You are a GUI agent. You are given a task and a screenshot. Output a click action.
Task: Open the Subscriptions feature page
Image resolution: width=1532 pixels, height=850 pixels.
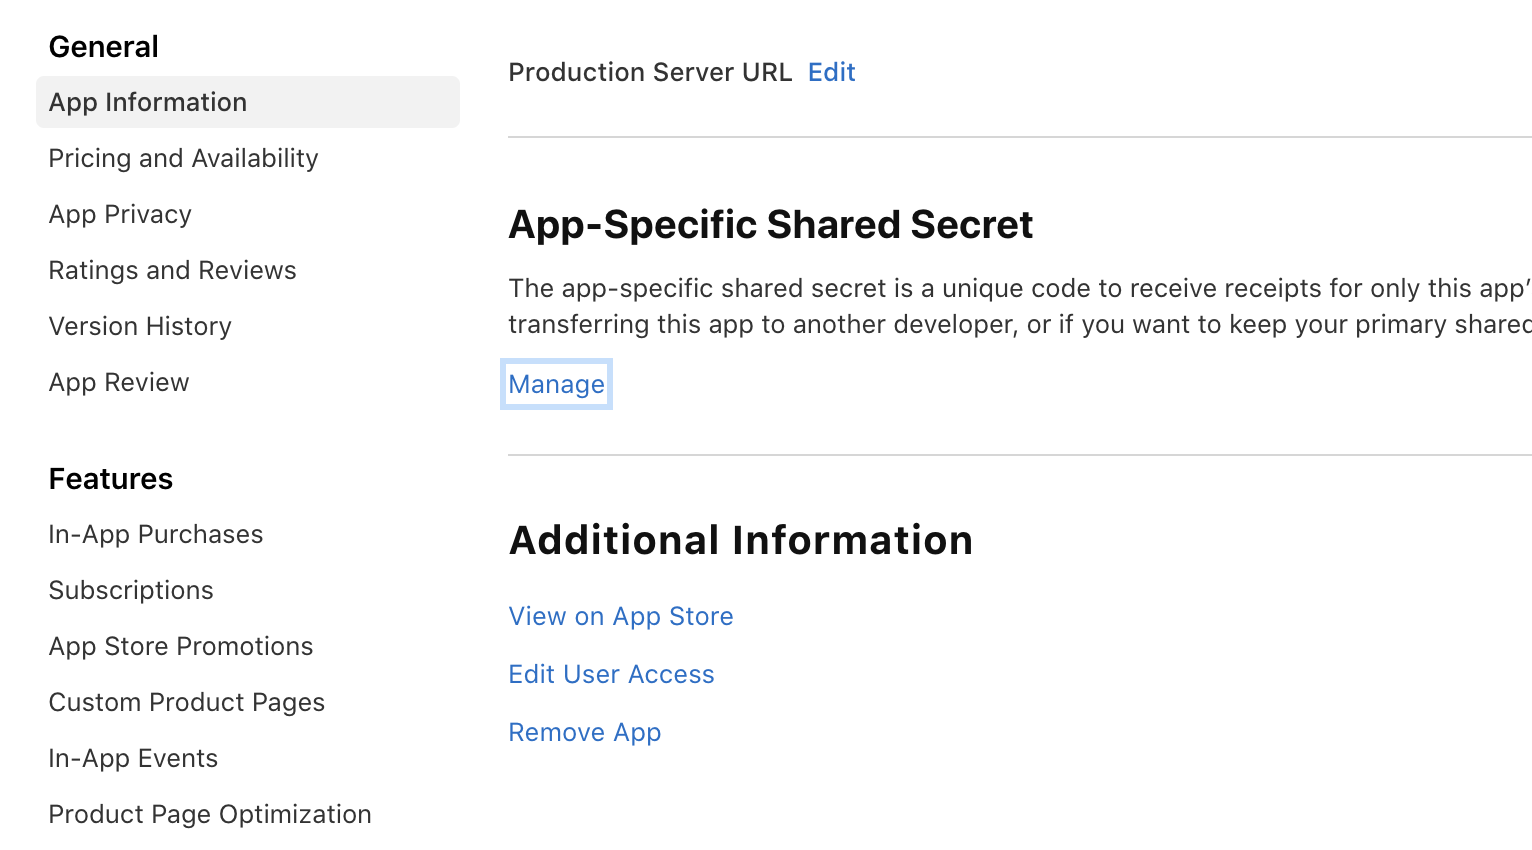tap(131, 590)
